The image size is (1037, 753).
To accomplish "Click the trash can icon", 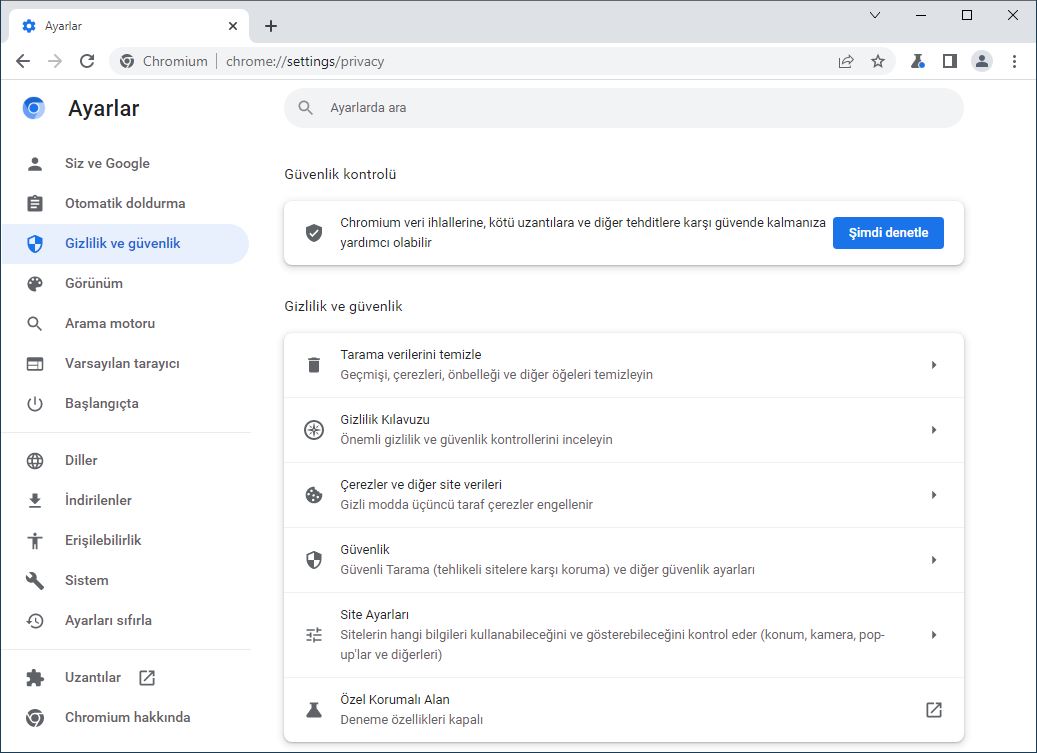I will pos(313,365).
